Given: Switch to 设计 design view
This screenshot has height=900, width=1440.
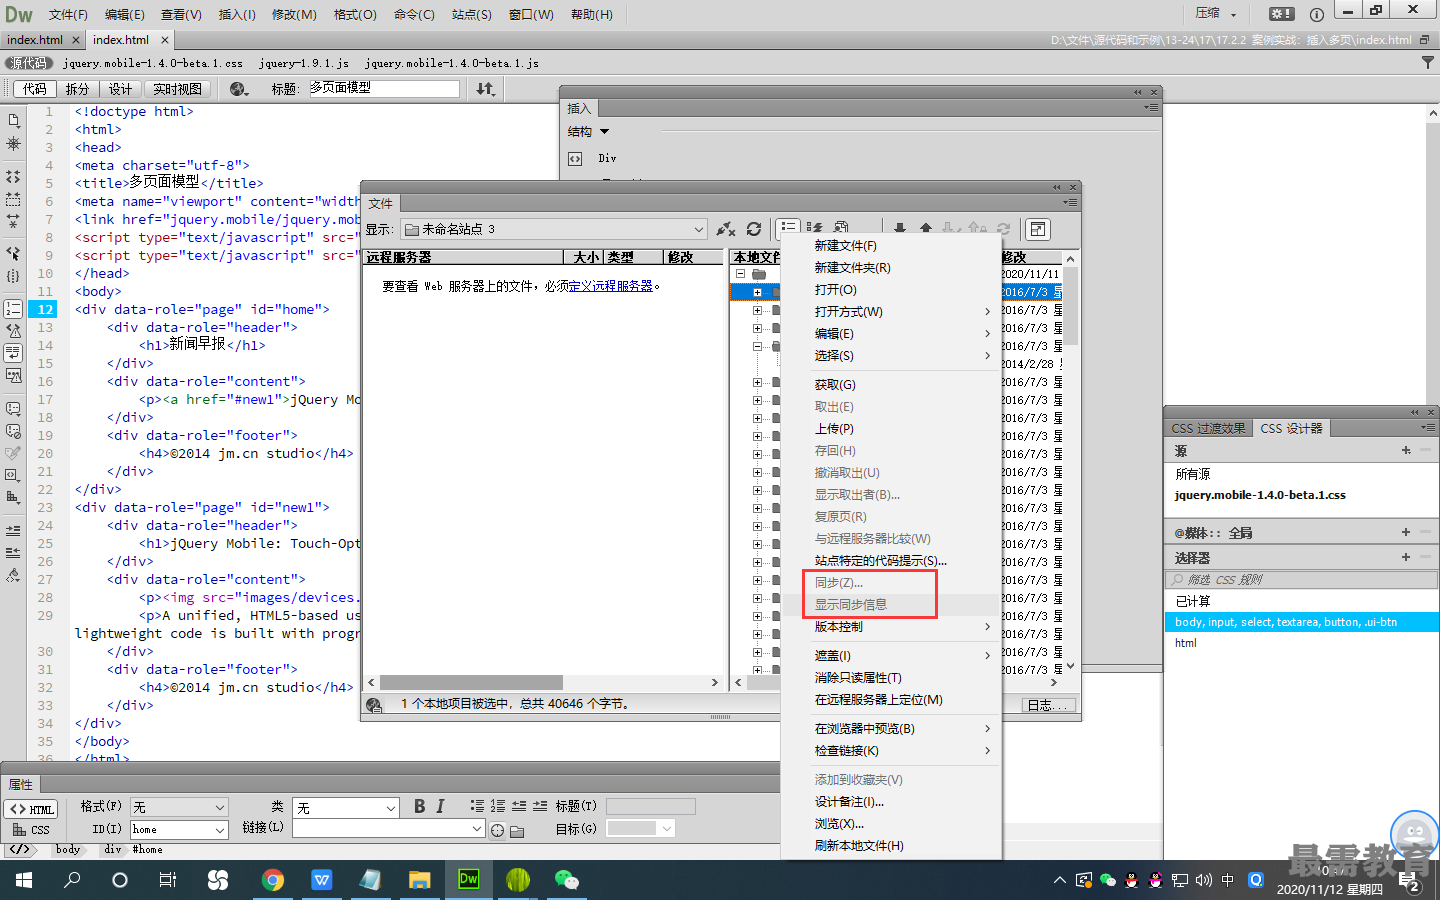Looking at the screenshot, I should pyautogui.click(x=120, y=89).
